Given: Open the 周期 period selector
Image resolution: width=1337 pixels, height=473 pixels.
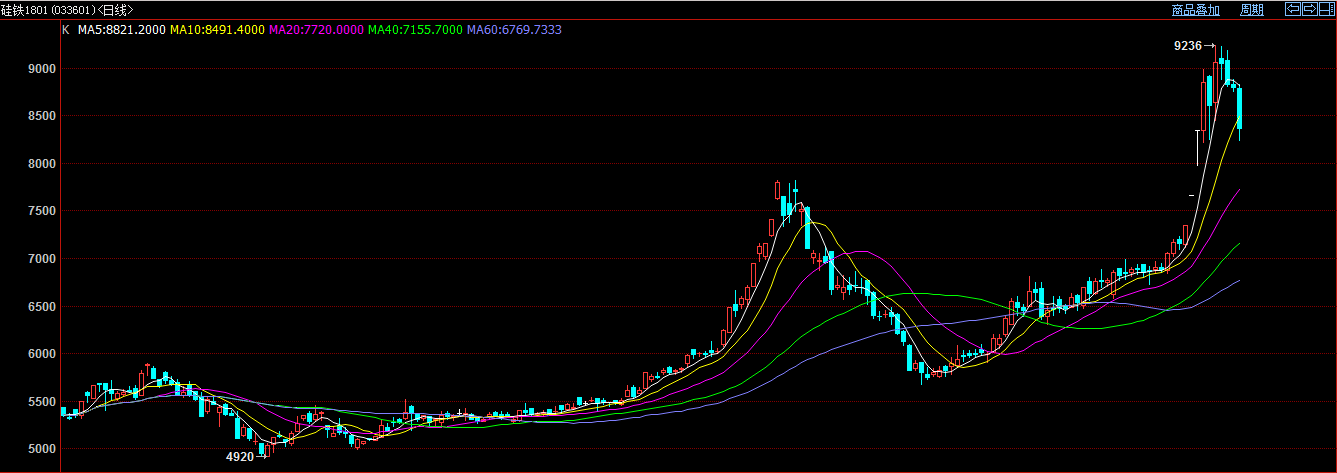Looking at the screenshot, I should (x=1252, y=10).
